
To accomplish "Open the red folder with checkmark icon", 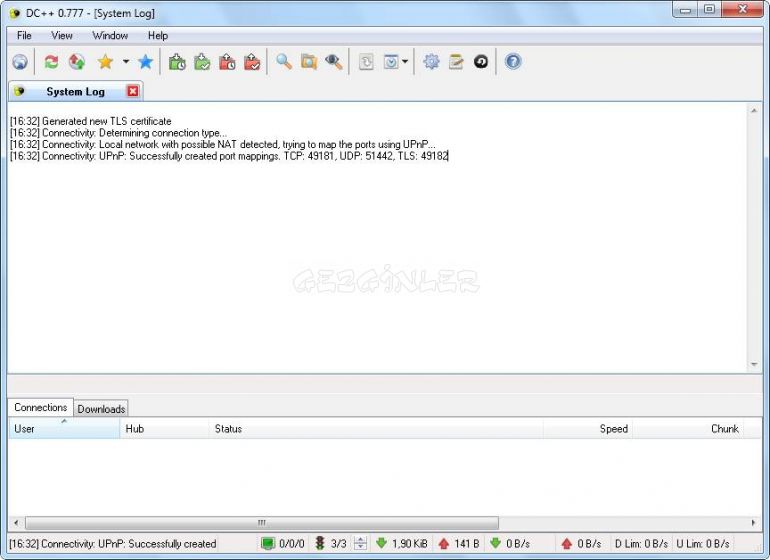I will coord(252,62).
